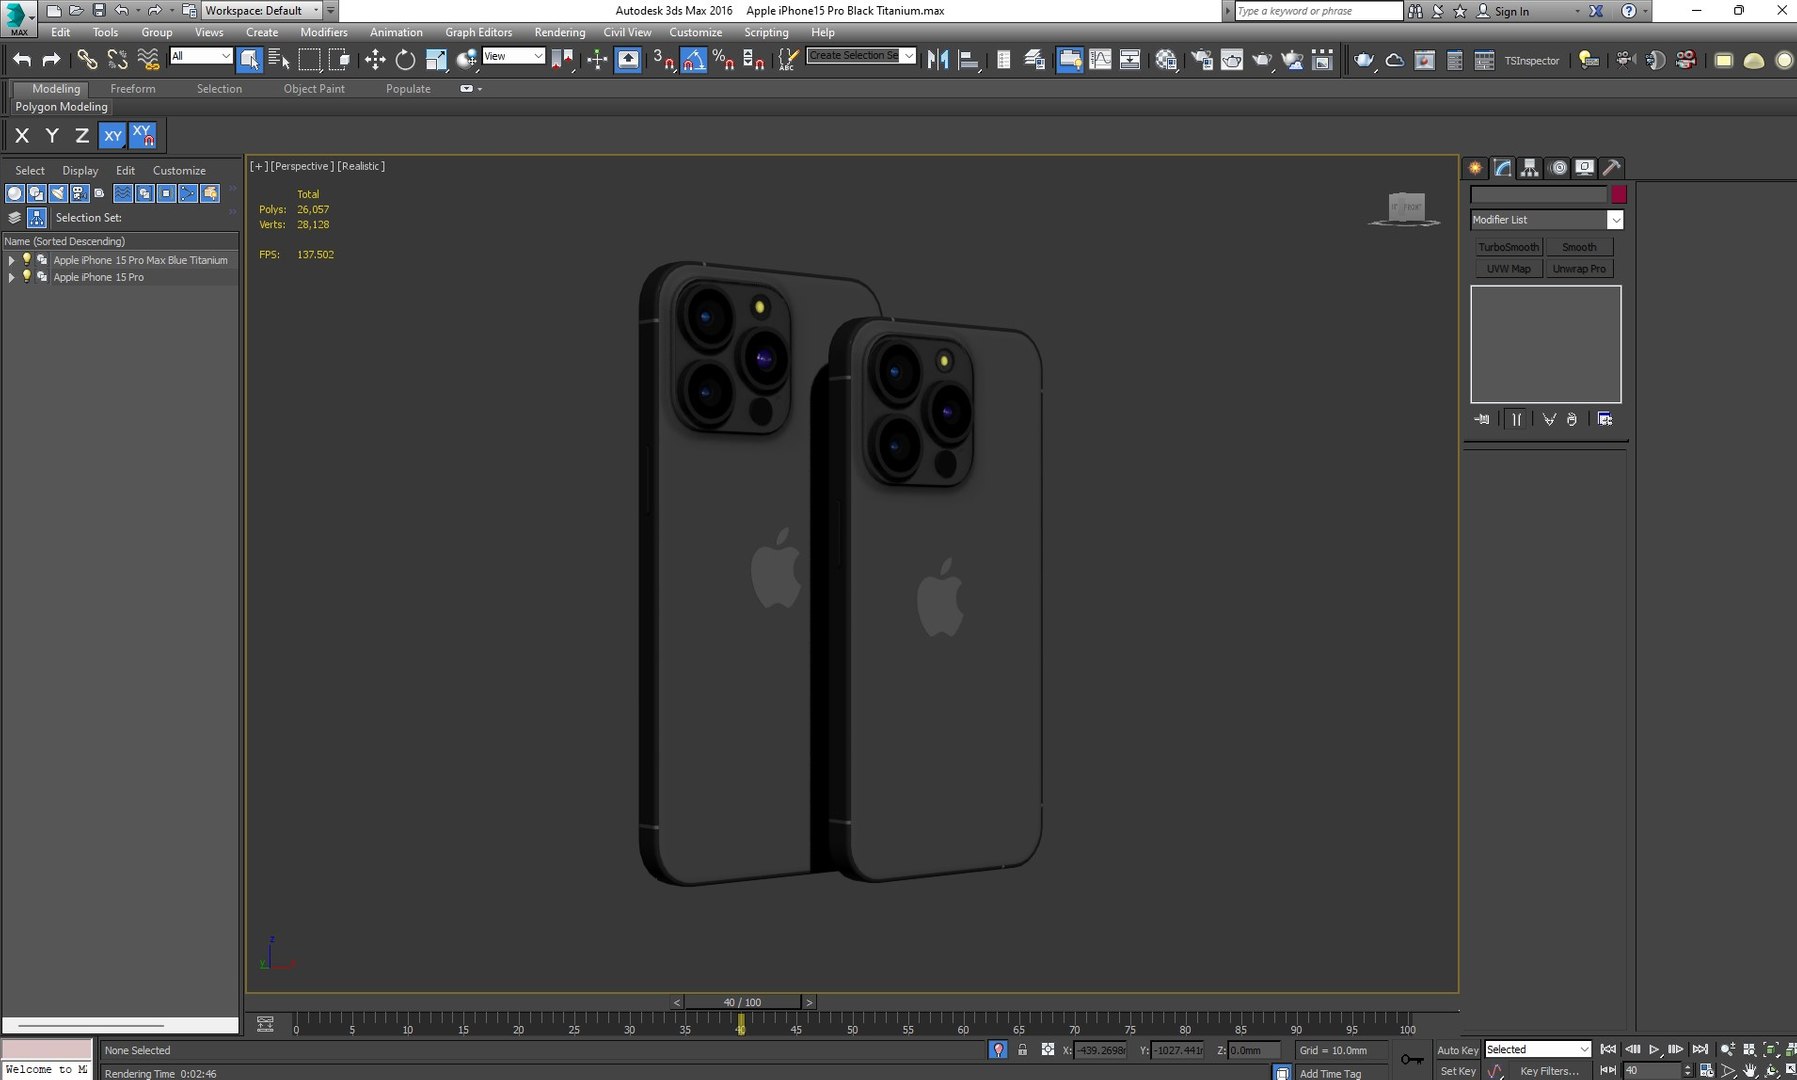Open the Modify command panel tab
Viewport: 1797px width, 1080px height.
(1502, 168)
